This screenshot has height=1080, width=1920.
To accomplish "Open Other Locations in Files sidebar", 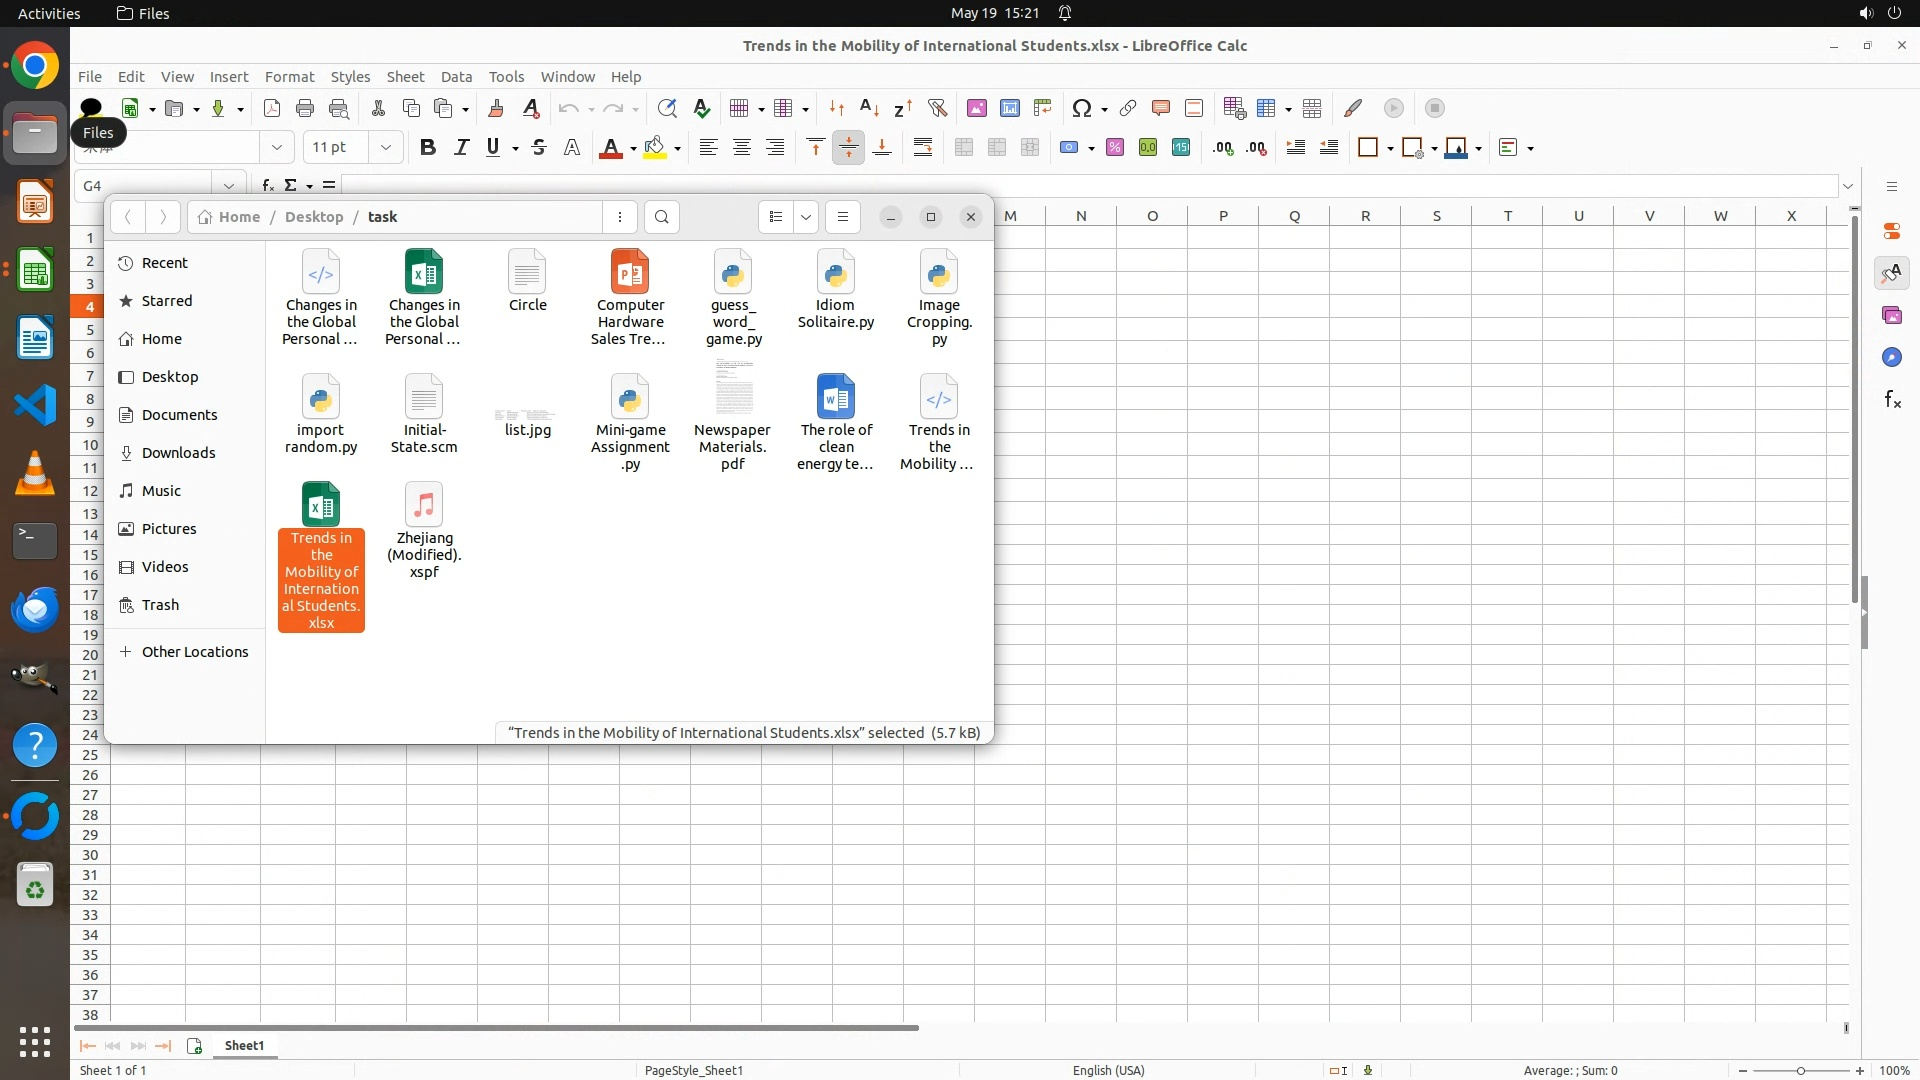I will coord(194,652).
